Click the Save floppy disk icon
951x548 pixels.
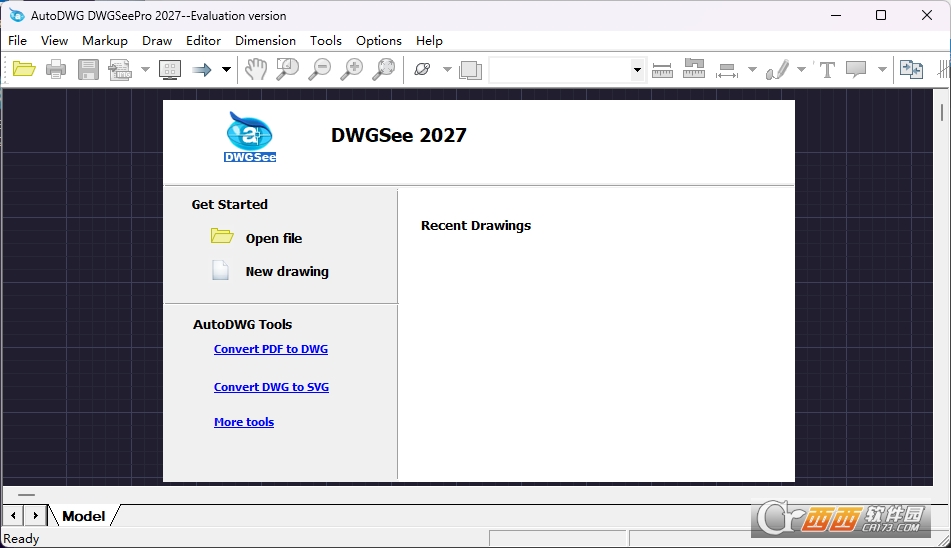point(88,69)
